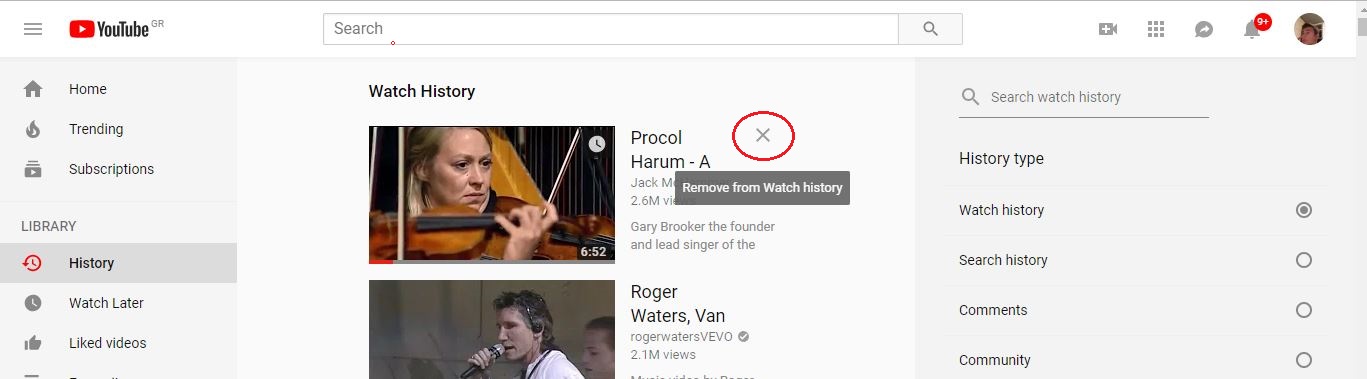Select the Comments radio button
The image size is (1367, 379).
[1303, 310]
